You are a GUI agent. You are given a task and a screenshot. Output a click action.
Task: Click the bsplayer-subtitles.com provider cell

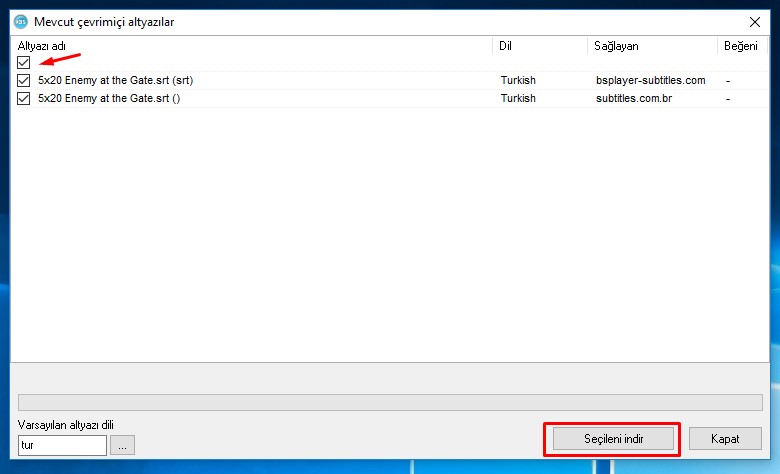coord(650,80)
